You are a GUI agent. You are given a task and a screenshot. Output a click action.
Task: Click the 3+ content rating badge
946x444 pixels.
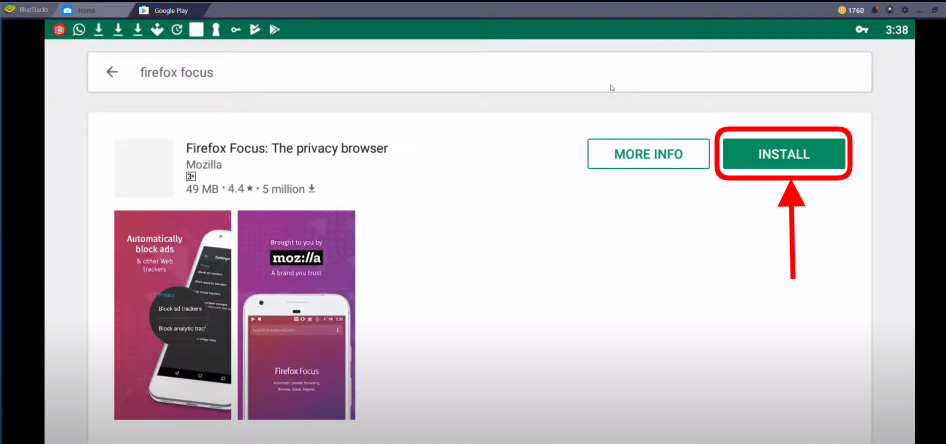191,176
